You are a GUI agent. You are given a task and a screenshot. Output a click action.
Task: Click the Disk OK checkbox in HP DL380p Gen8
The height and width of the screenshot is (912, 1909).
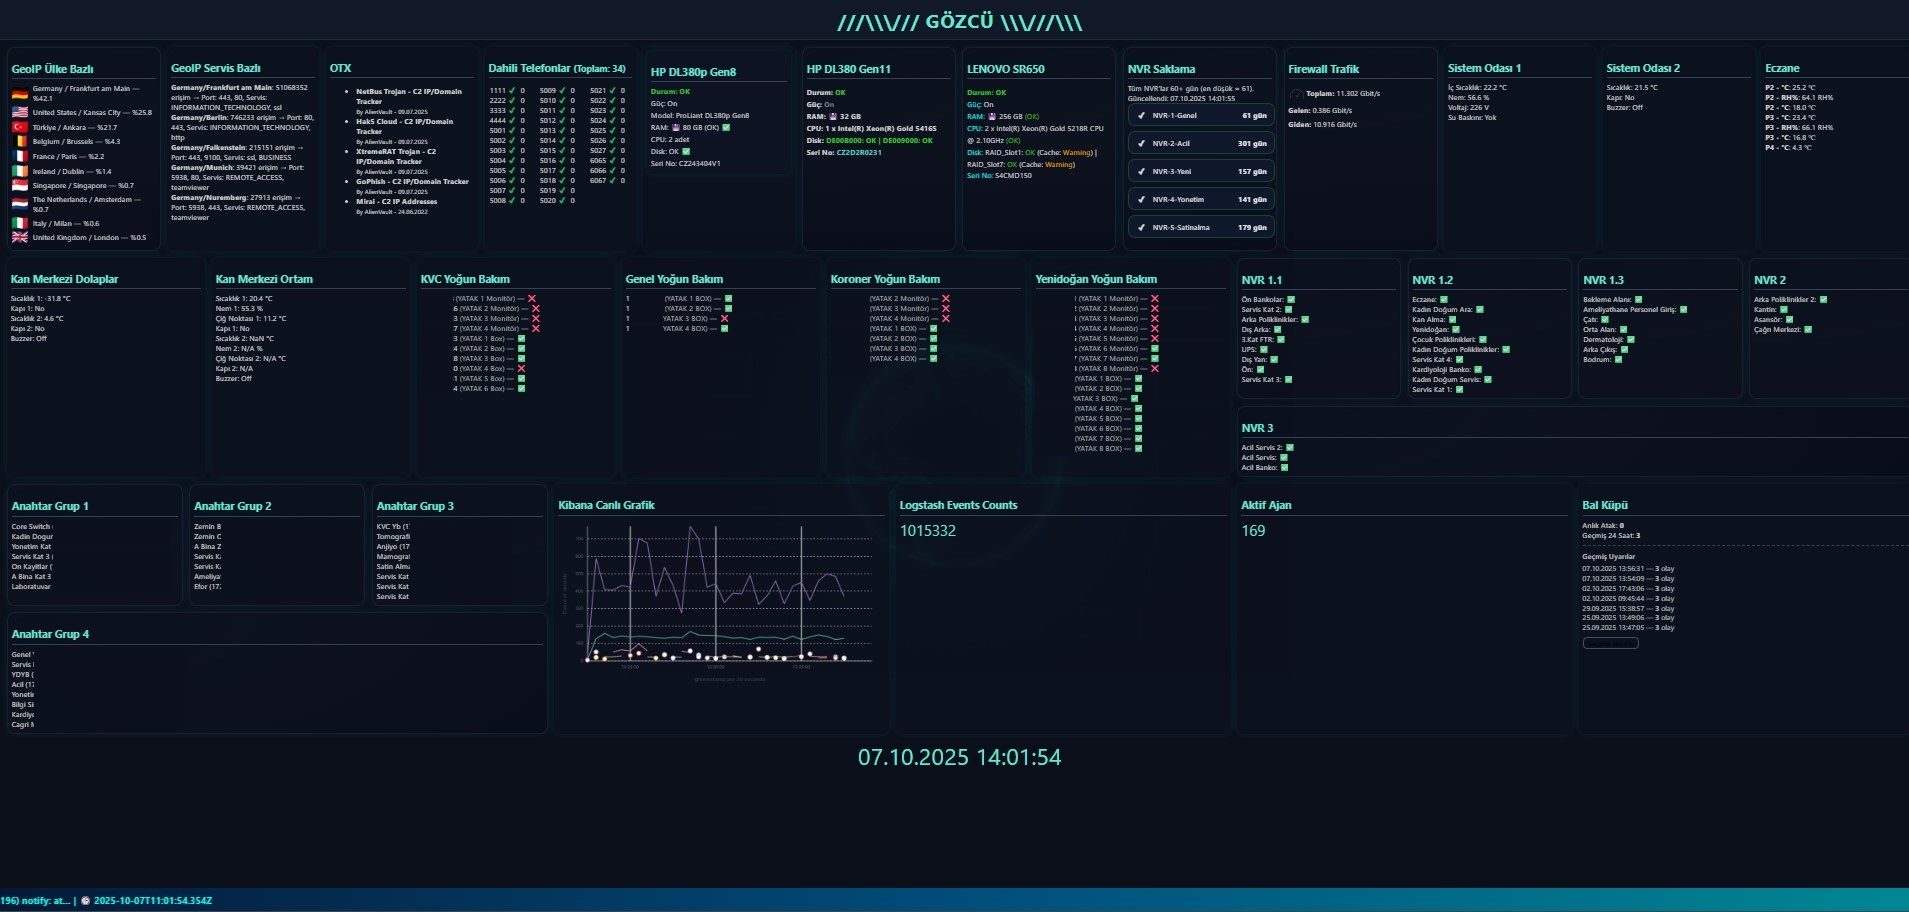point(686,152)
